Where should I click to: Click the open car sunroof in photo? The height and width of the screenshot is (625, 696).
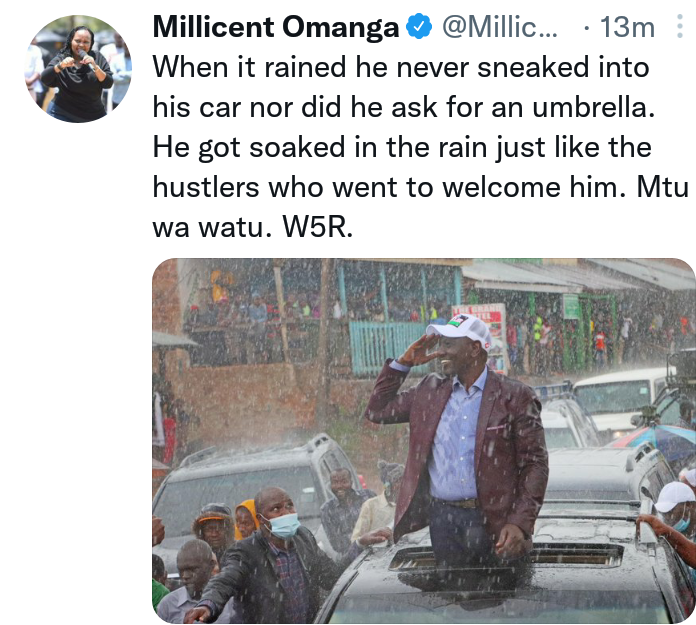click(506, 557)
